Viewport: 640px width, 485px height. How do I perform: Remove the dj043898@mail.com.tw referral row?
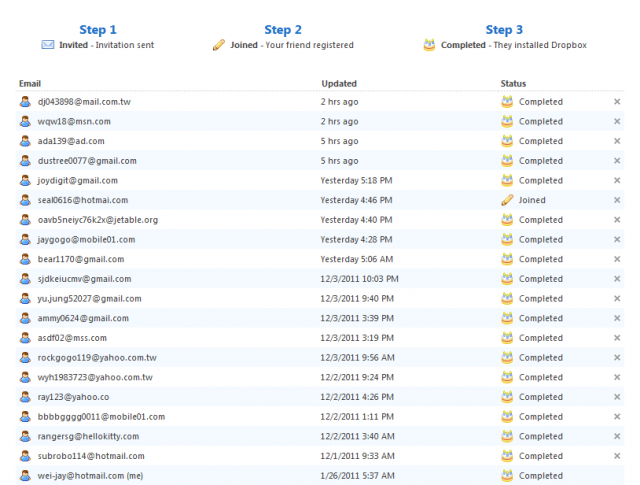click(617, 102)
